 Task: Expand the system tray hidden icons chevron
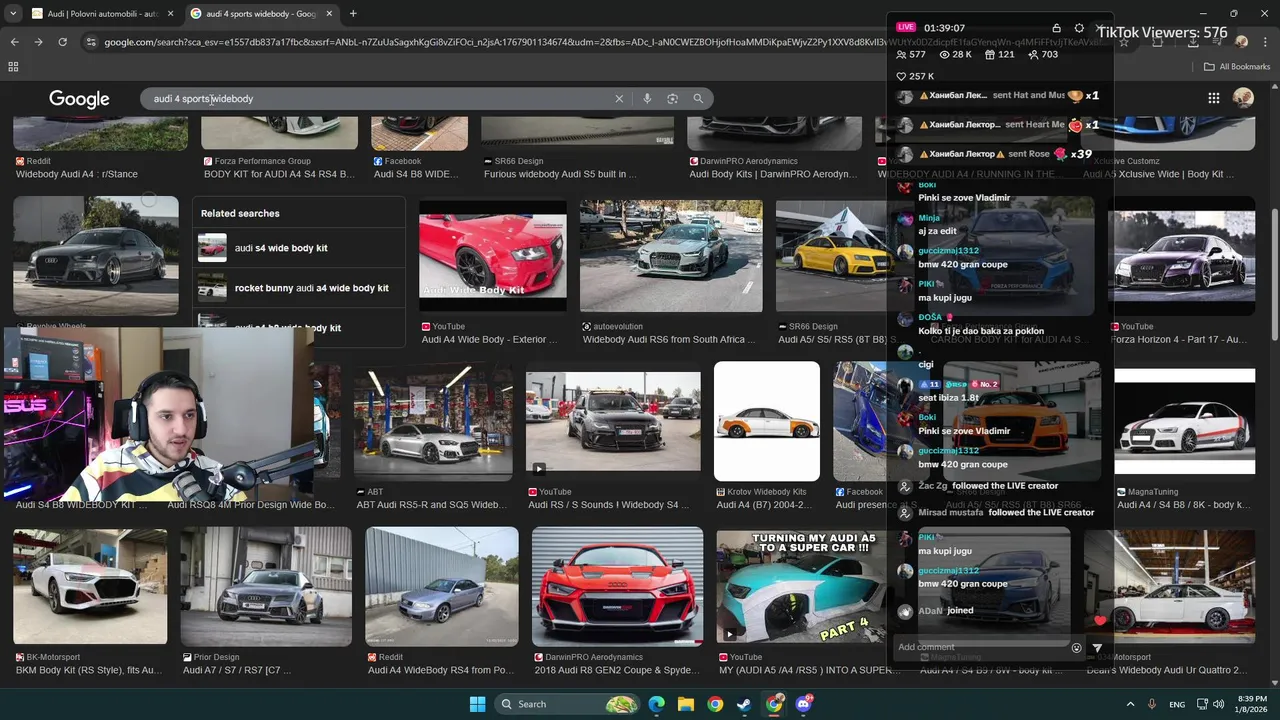(x=1130, y=704)
